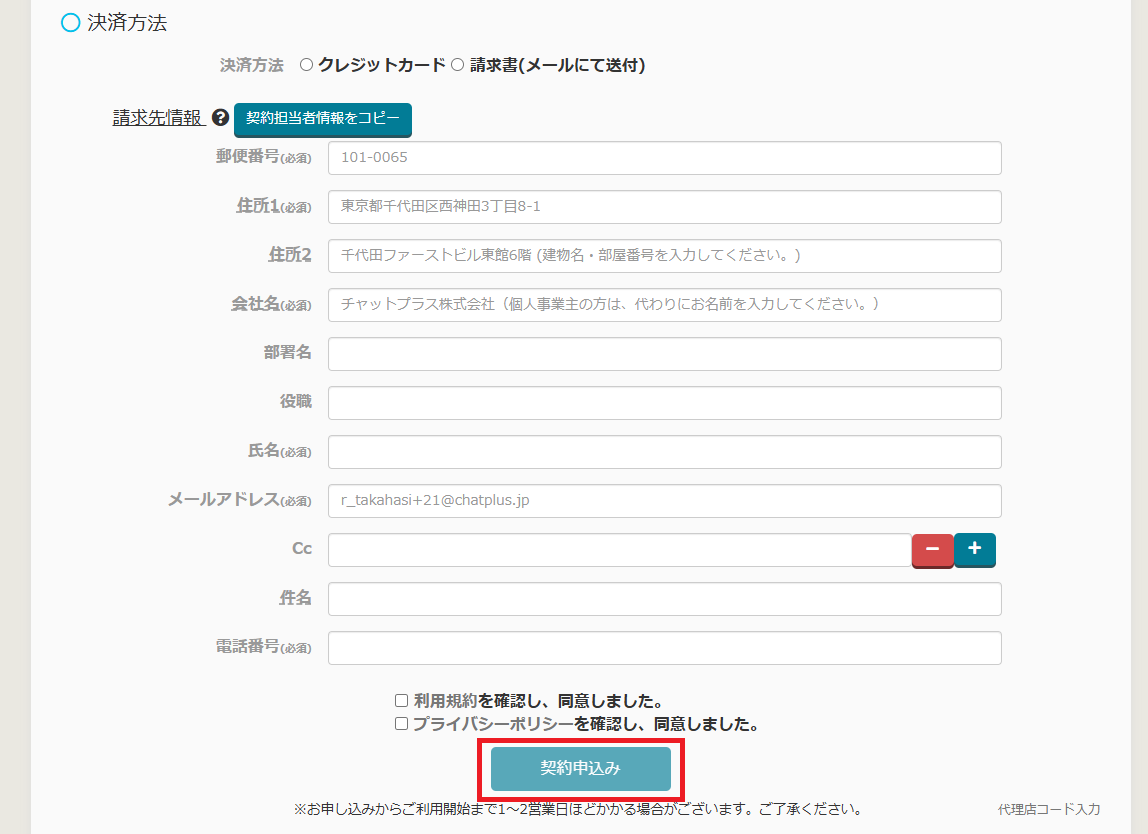Check the プライバシーポリシー agreement checkbox
Viewport: 1148px width, 834px height.
pyautogui.click(x=401, y=724)
